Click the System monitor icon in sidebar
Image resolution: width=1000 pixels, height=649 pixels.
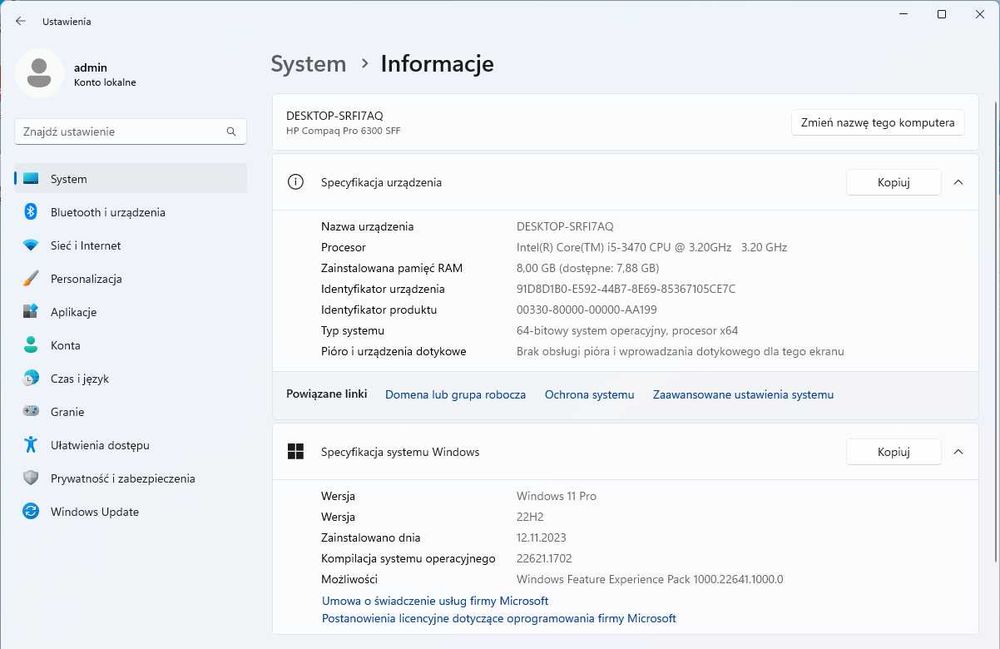(x=31, y=179)
